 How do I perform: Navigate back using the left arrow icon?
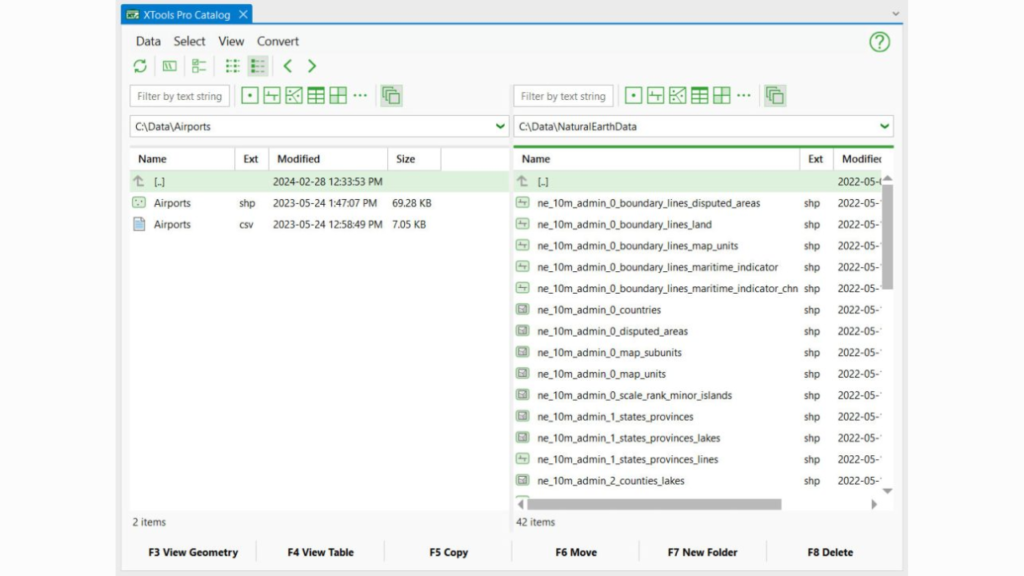coord(287,65)
